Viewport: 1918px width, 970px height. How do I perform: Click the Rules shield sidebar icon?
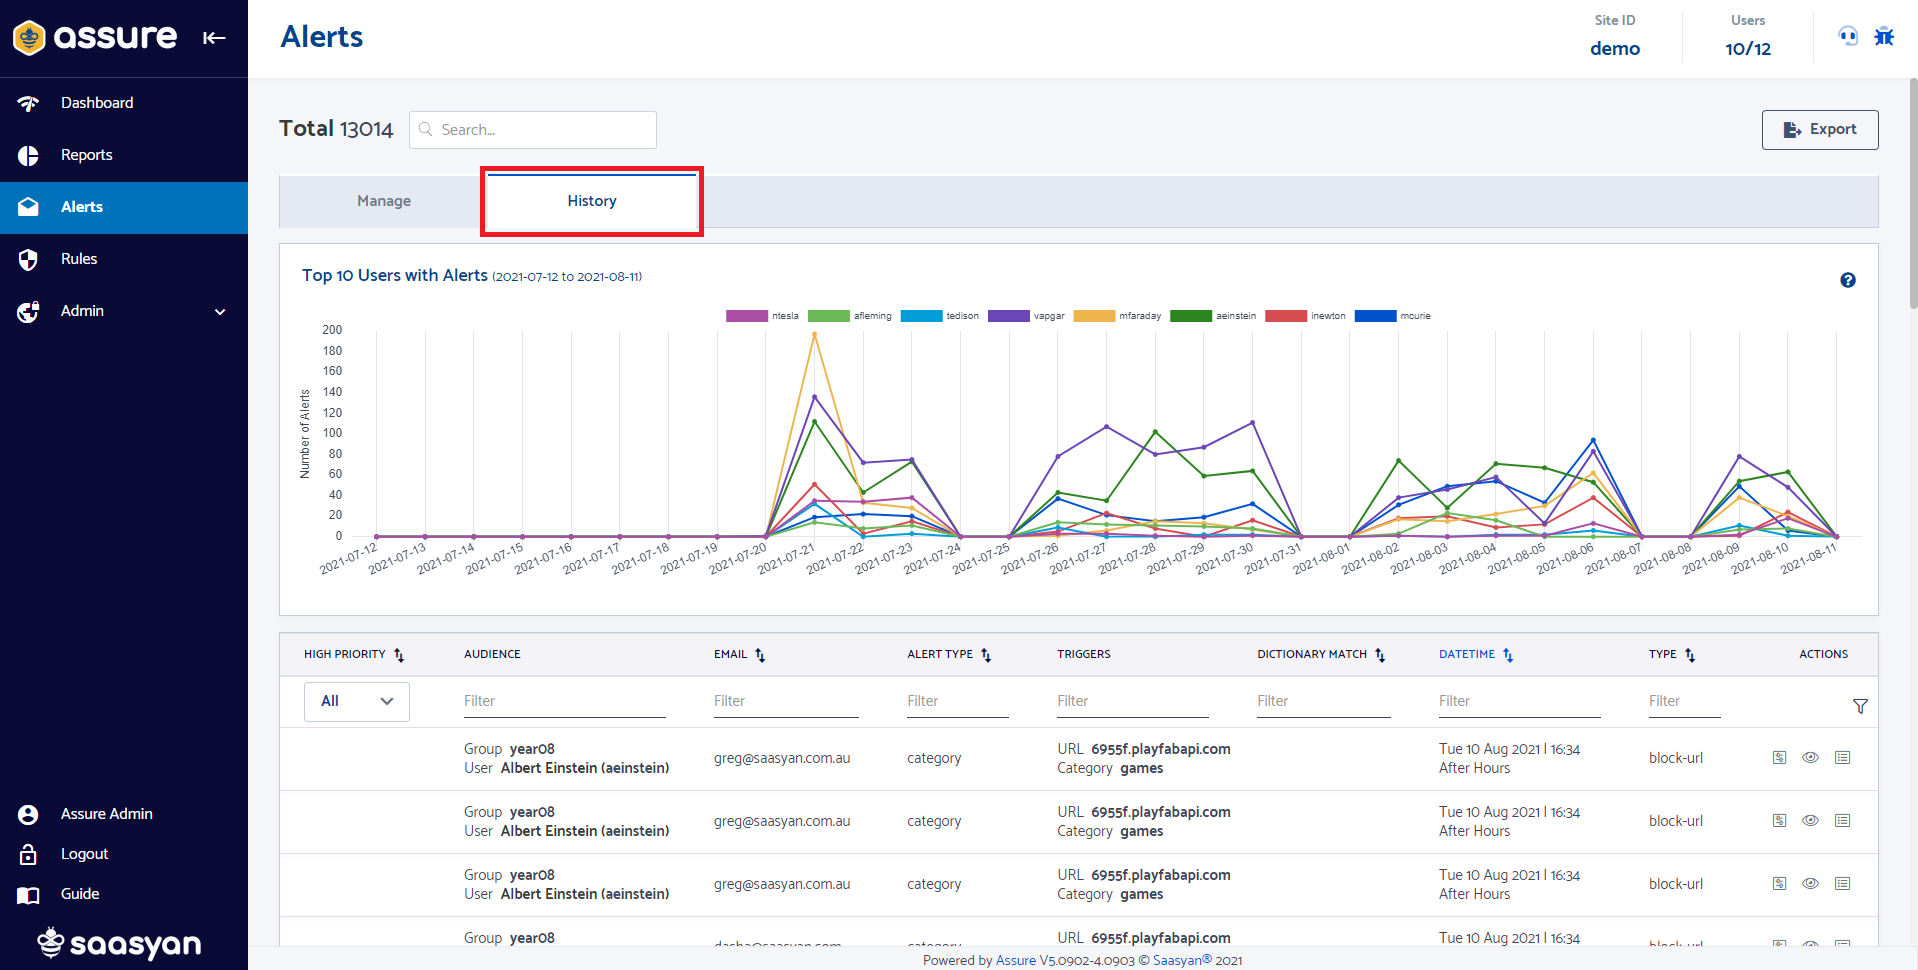click(28, 260)
